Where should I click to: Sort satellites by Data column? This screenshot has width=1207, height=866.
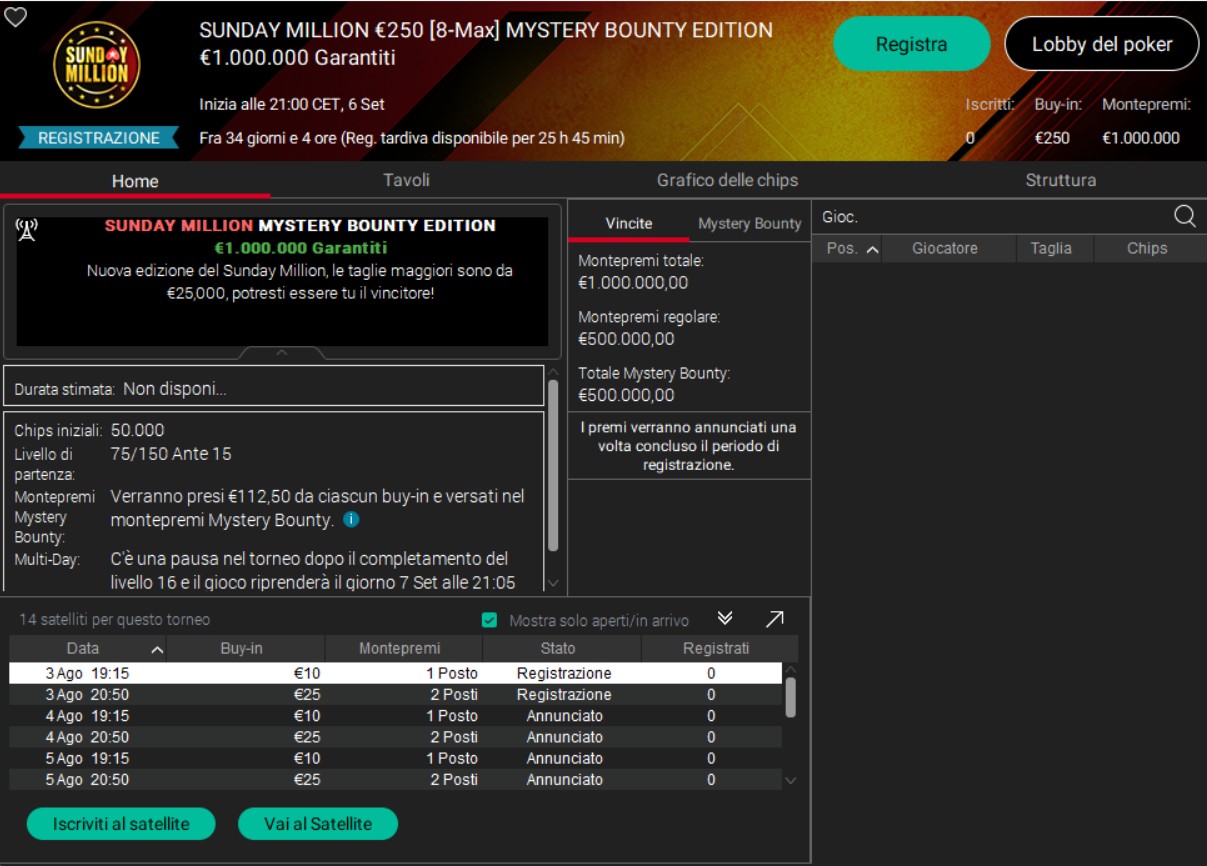(88, 648)
